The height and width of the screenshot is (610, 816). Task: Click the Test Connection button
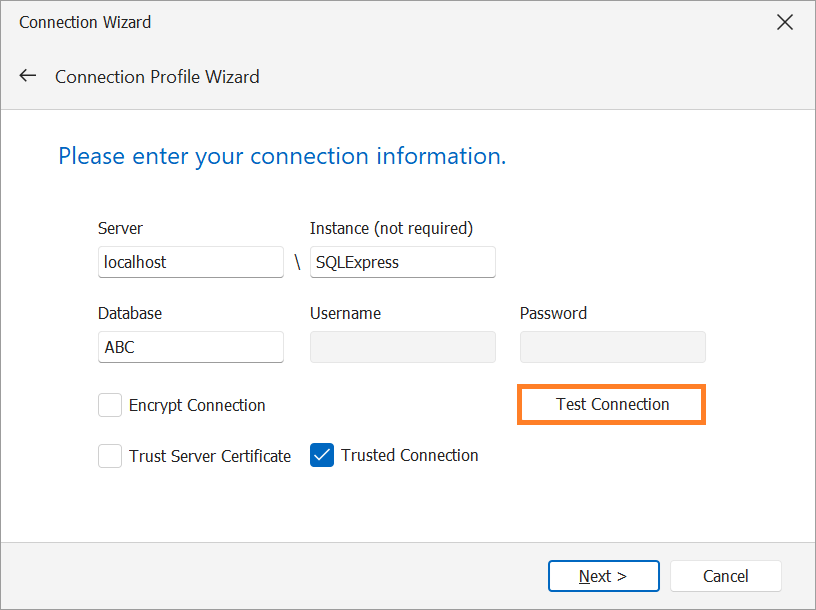(x=612, y=404)
